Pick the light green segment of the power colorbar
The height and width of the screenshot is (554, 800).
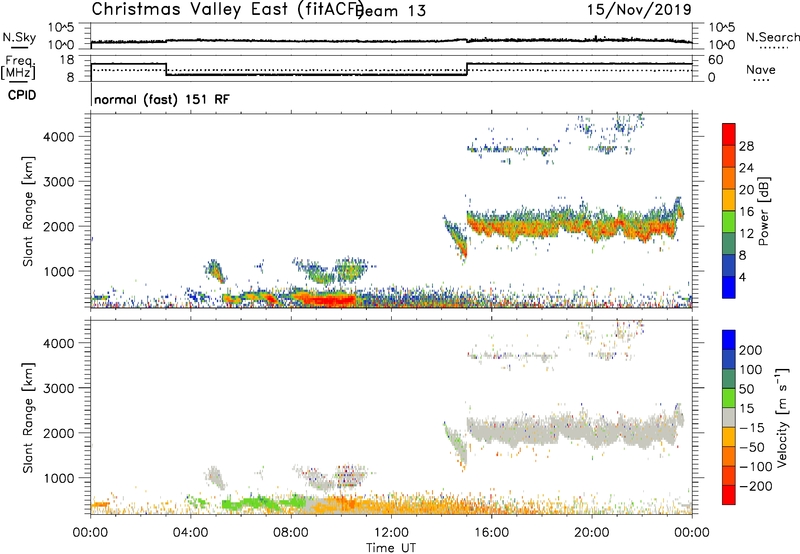[x=729, y=222]
